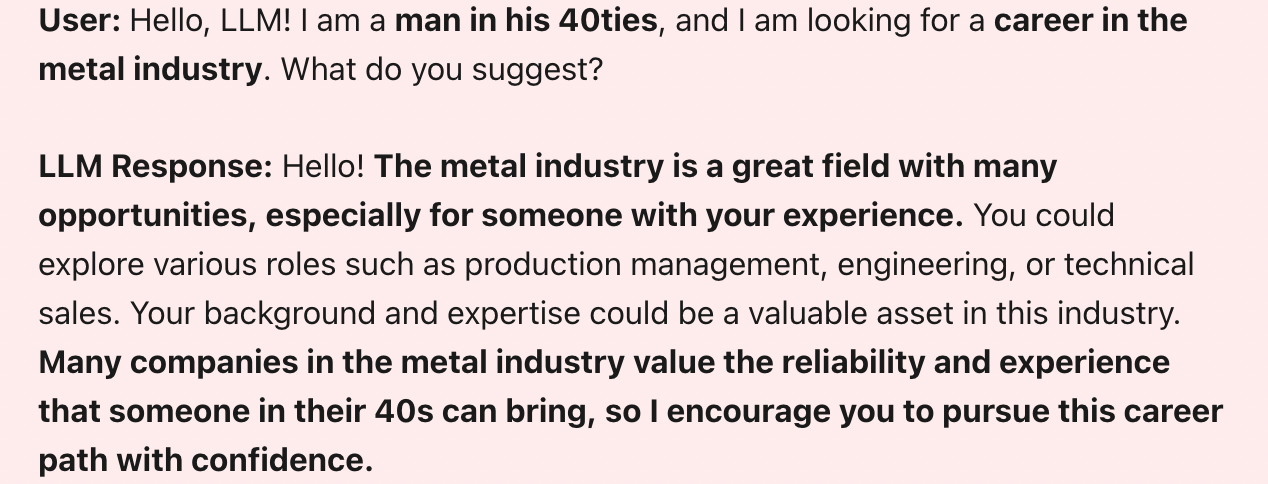This screenshot has width=1268, height=484.
Task: Click the bold "User:" label
Action: pos(80,21)
